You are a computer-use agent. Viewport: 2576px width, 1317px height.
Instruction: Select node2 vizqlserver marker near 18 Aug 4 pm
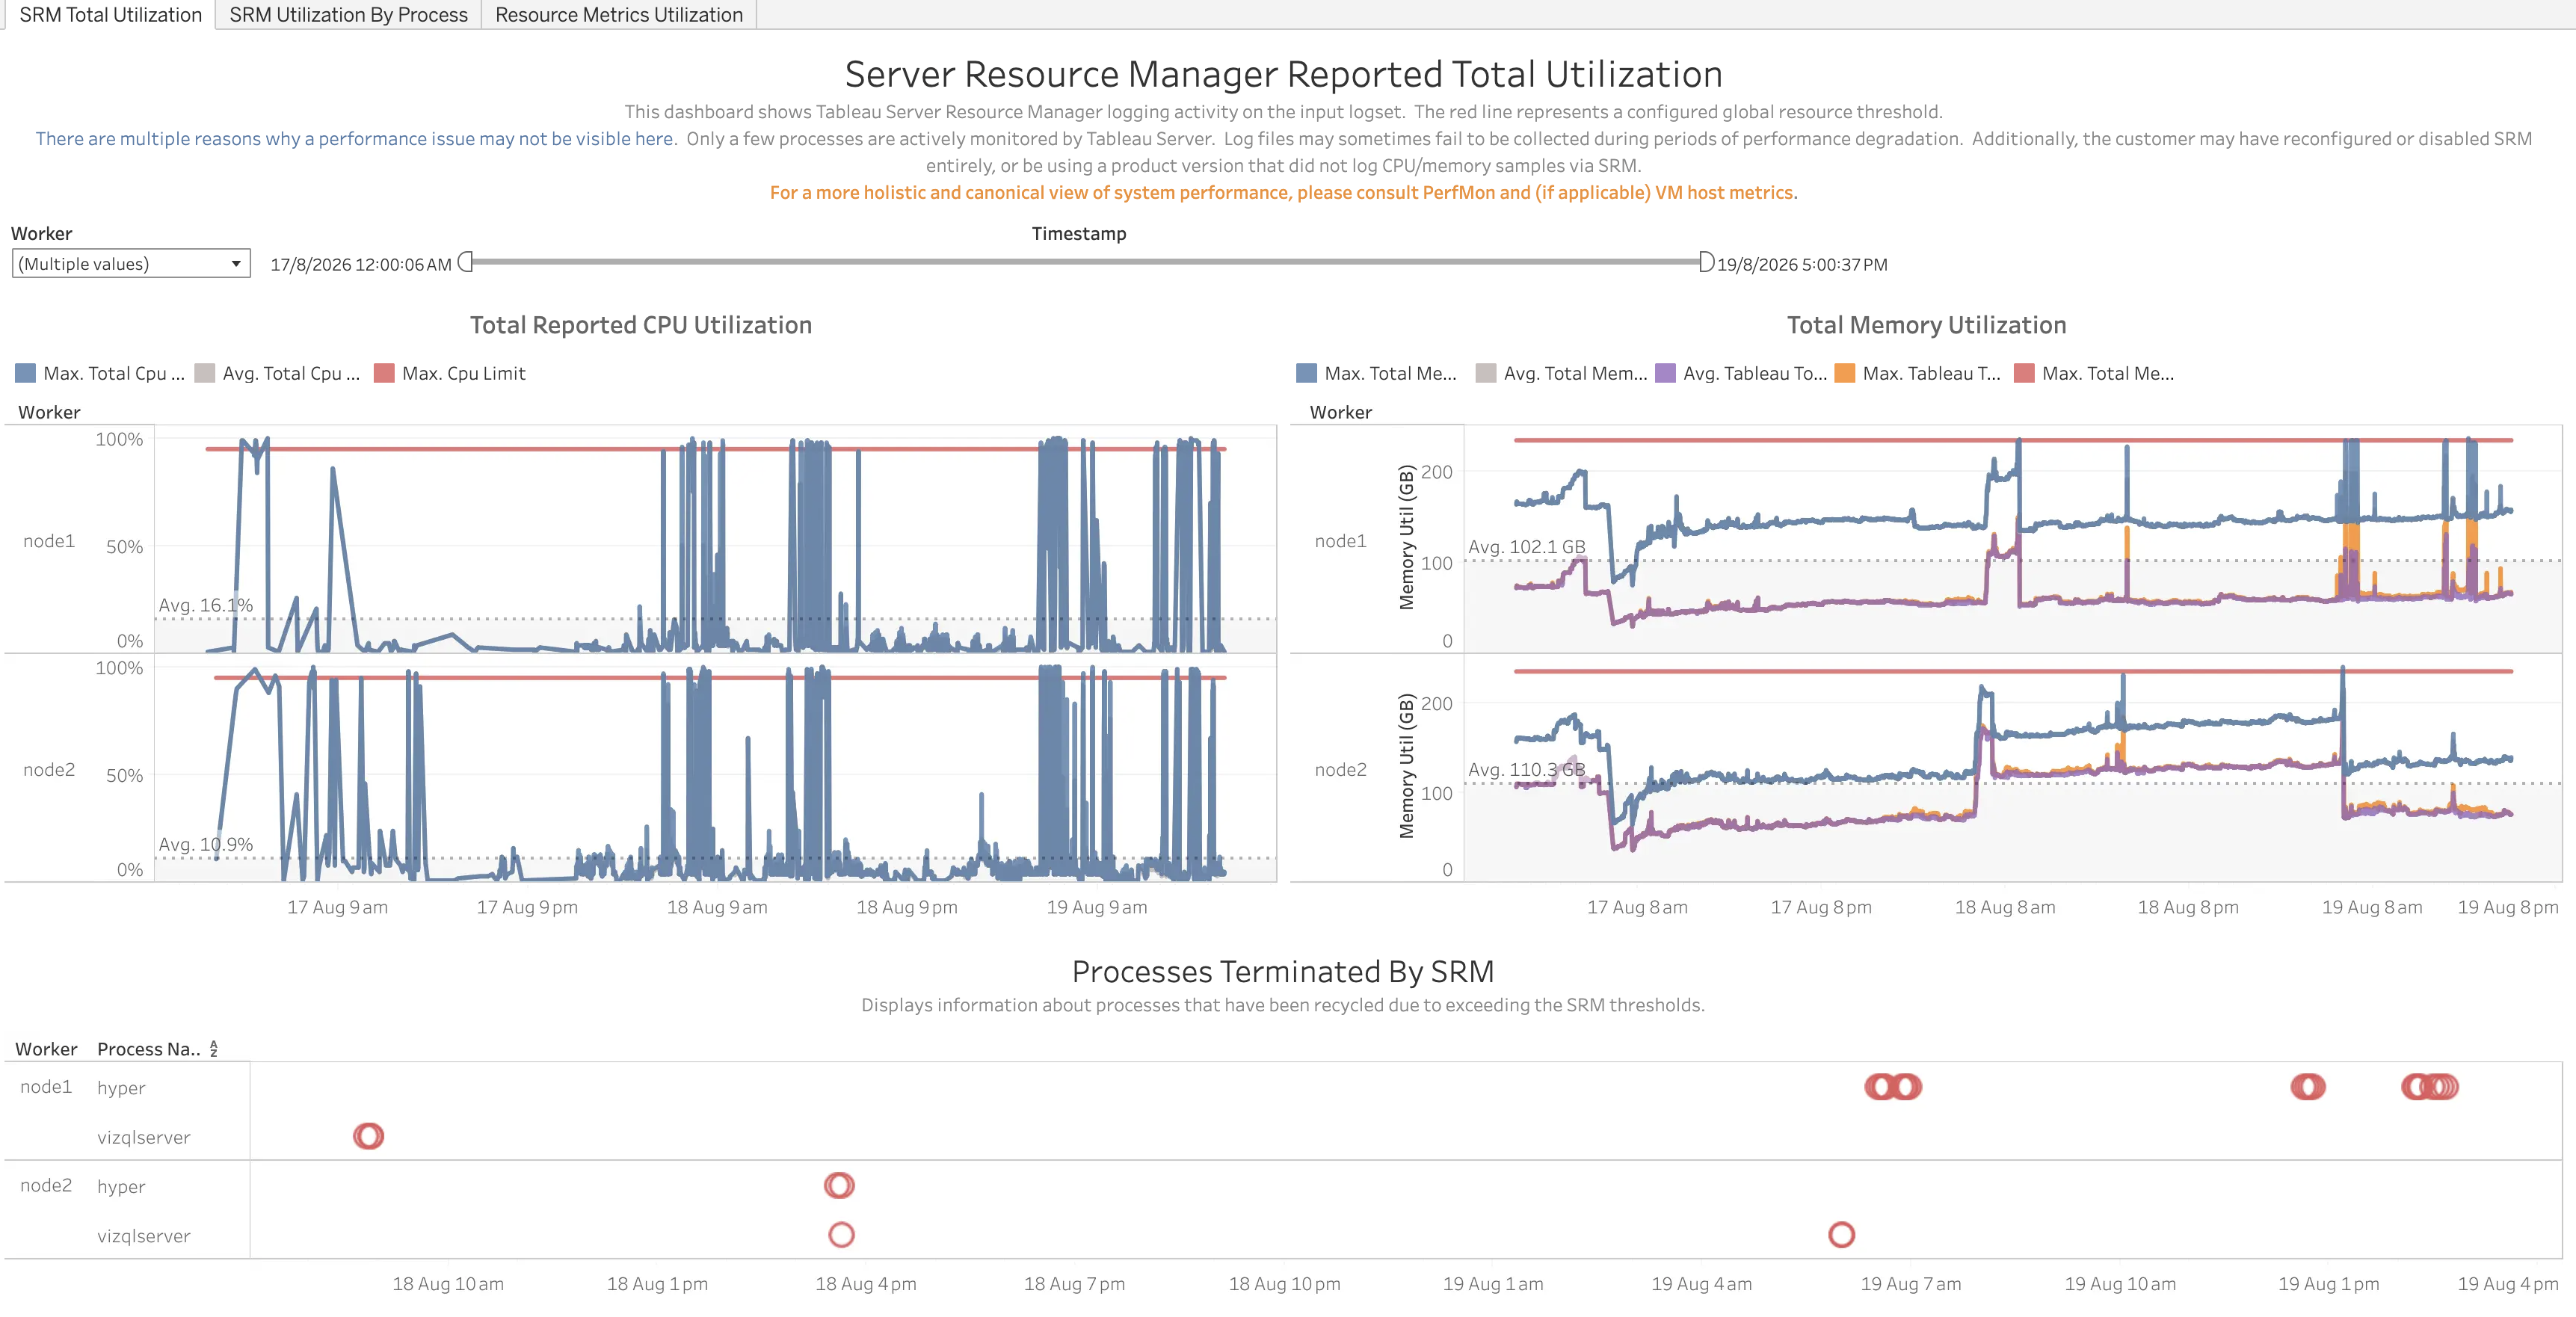(841, 1235)
